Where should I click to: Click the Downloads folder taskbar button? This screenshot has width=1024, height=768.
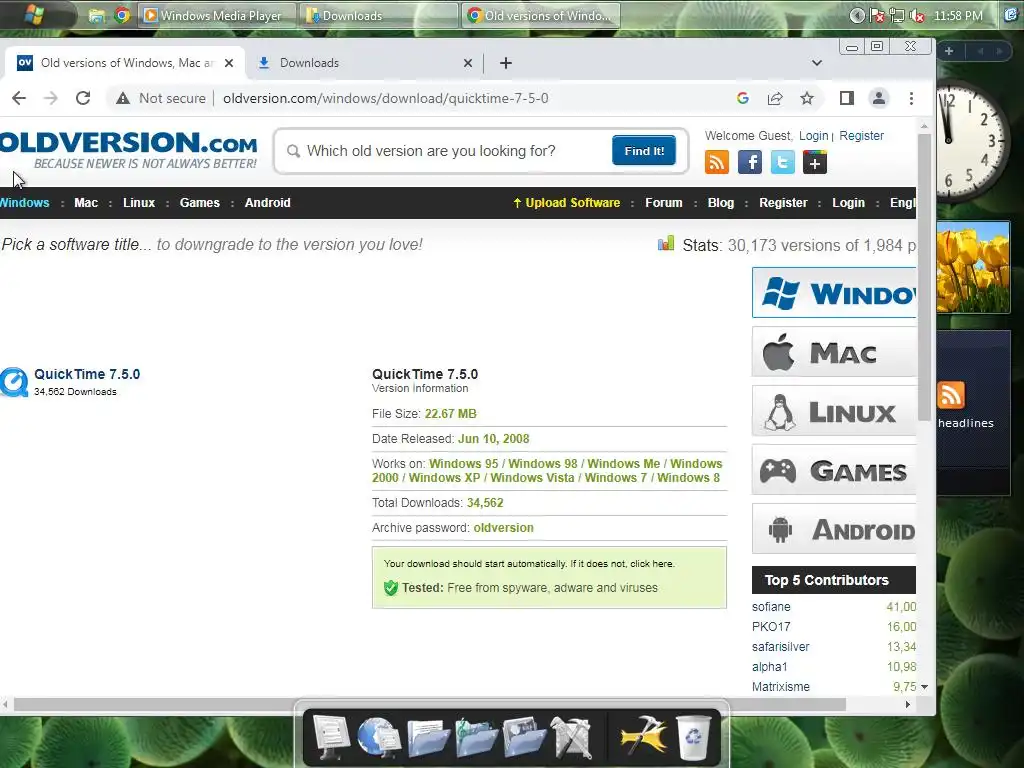pyautogui.click(x=379, y=15)
